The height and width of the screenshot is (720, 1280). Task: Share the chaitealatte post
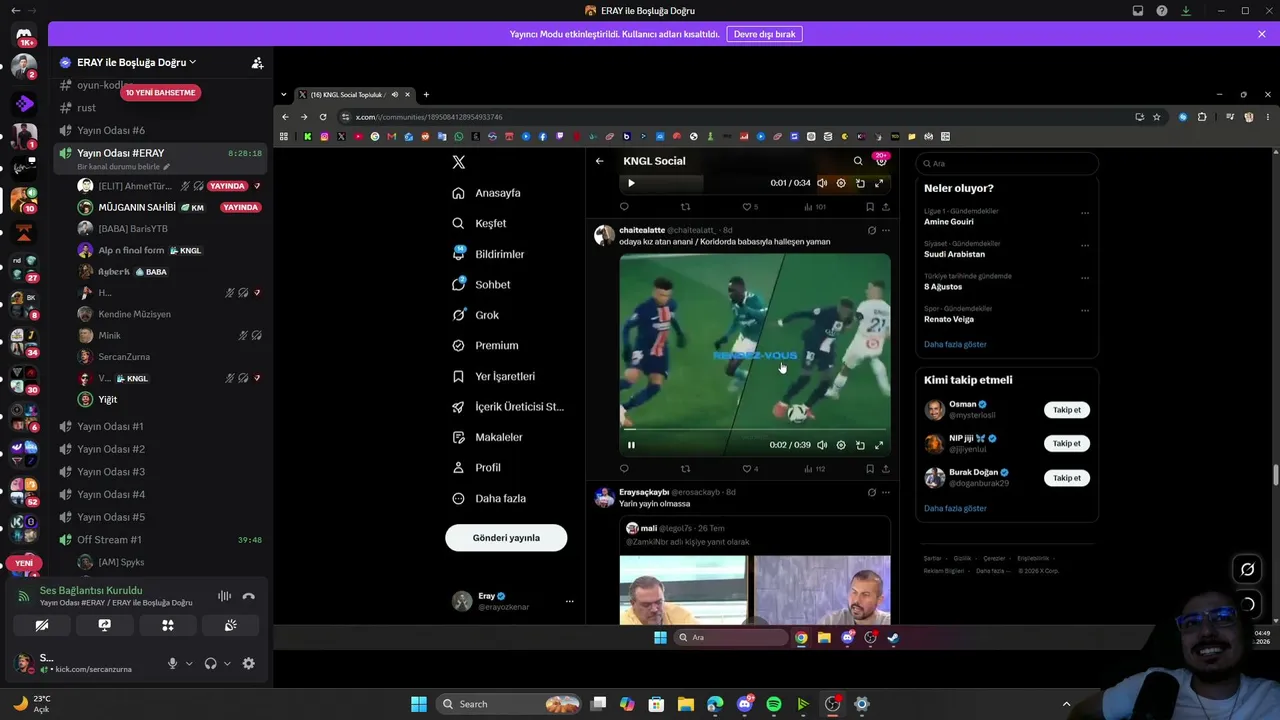(x=886, y=469)
